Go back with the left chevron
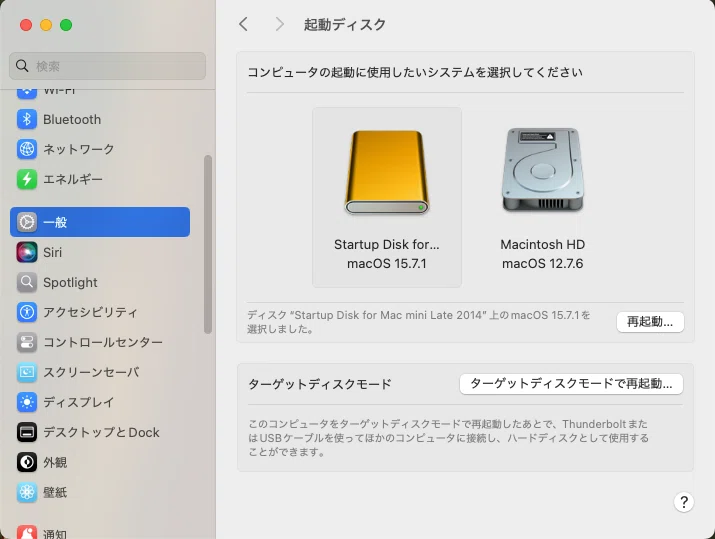Screen dimensions: 715x539 (244, 24)
